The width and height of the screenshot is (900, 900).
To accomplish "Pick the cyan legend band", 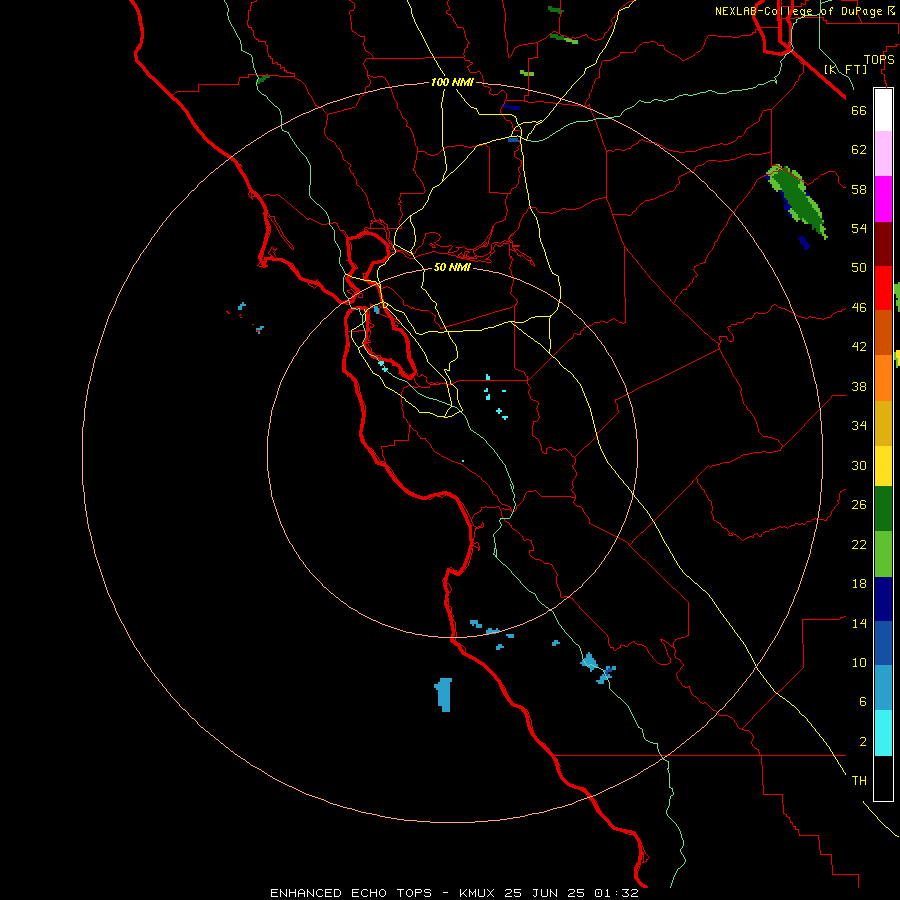I will click(x=883, y=733).
